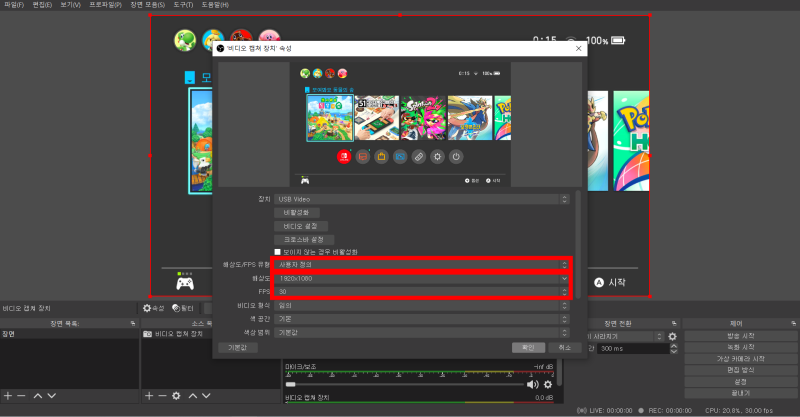The height and width of the screenshot is (417, 800).
Task: Click the 비디오 설정 button
Action: (301, 226)
